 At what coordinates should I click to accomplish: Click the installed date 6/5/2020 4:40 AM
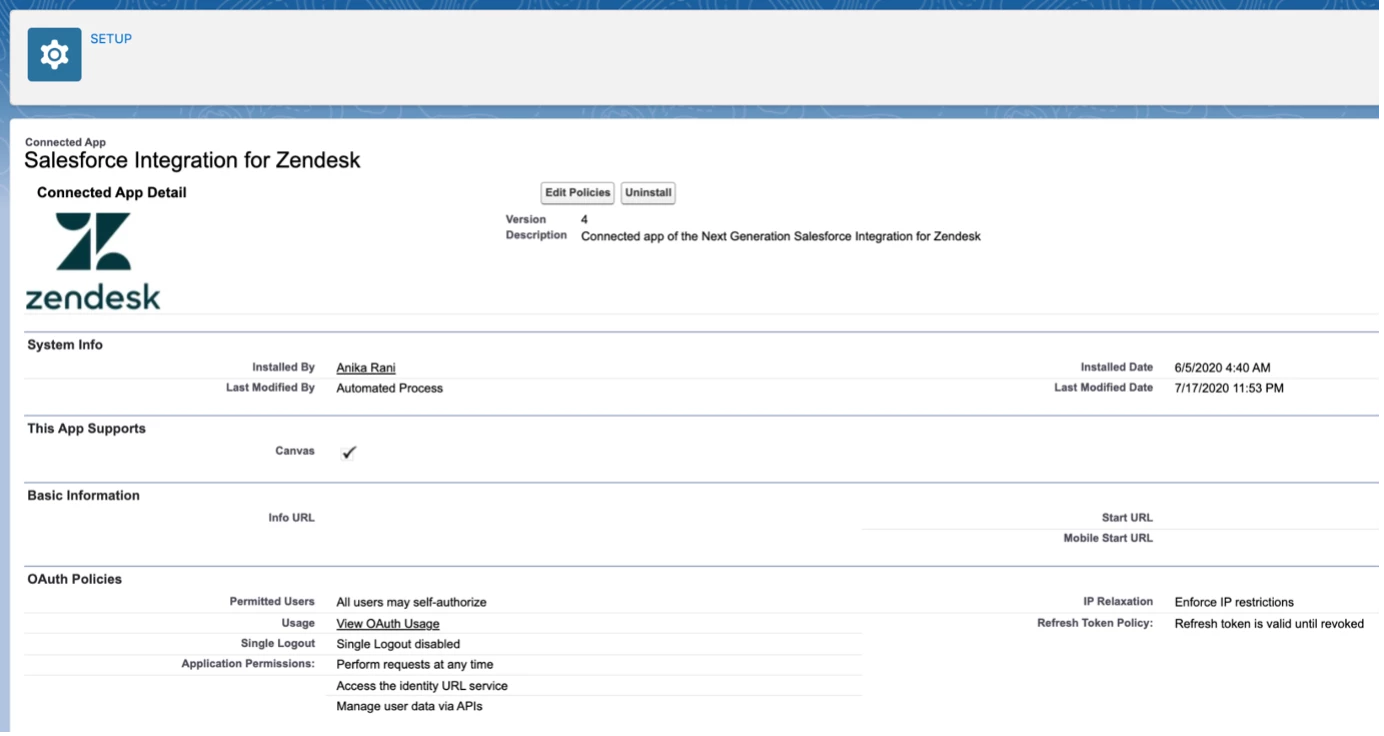pos(1222,368)
